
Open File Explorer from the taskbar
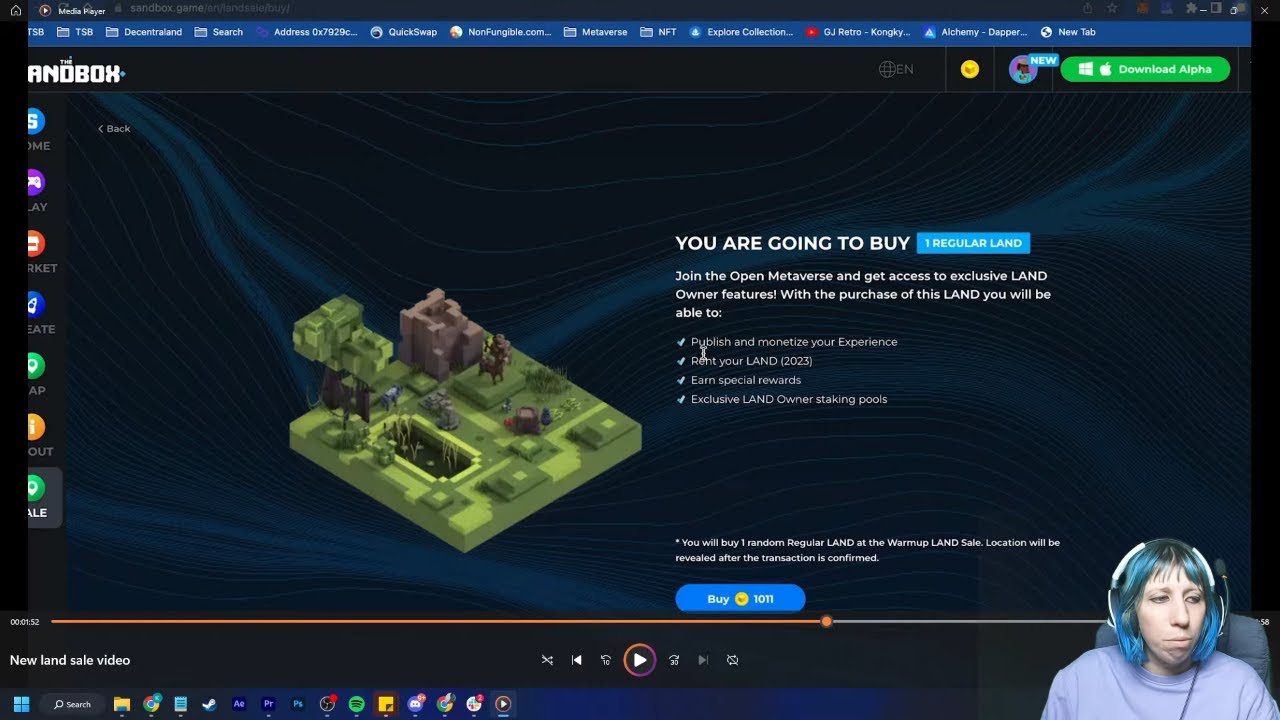click(122, 704)
